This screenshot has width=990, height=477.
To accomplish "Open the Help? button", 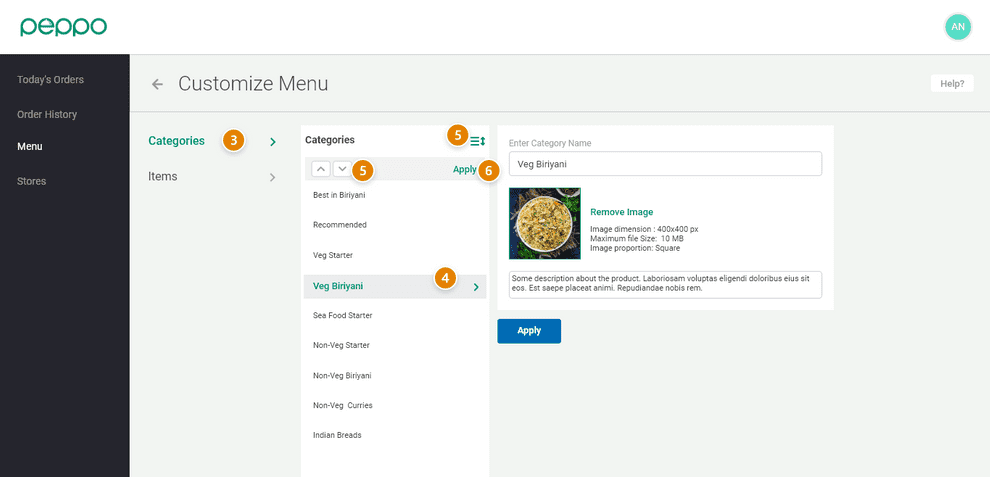I will [952, 84].
